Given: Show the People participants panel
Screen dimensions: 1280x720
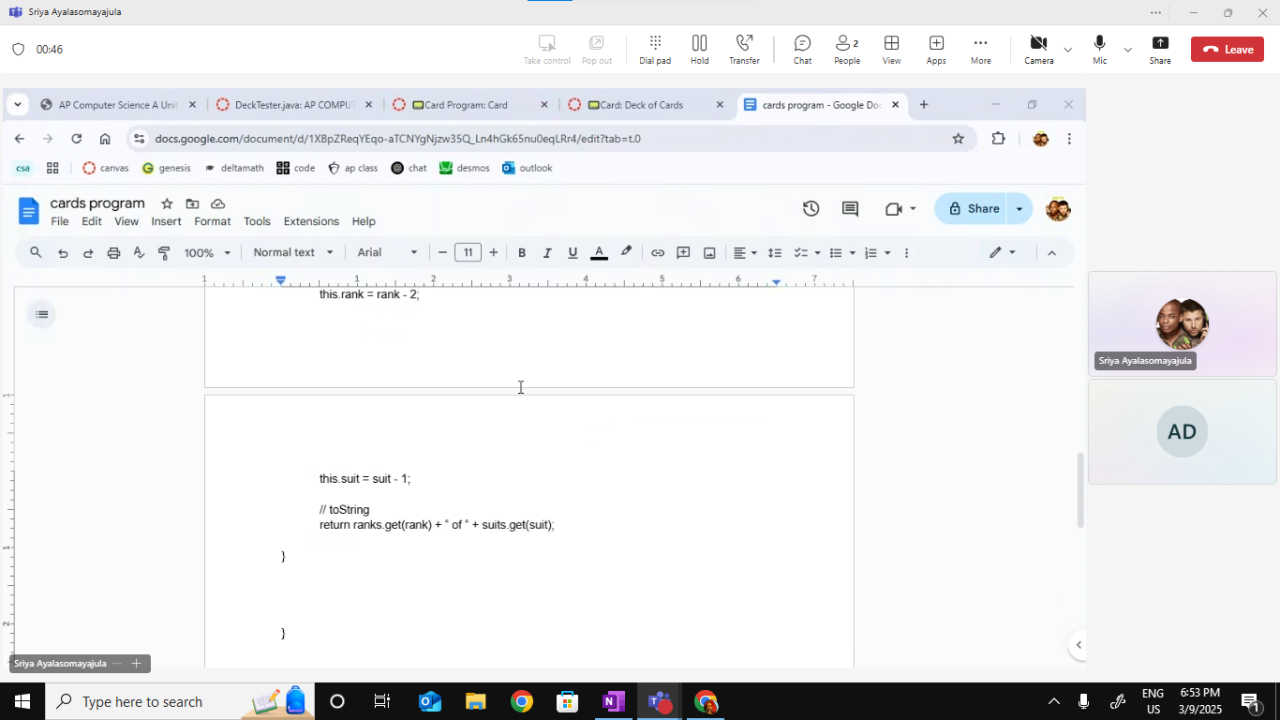Looking at the screenshot, I should [x=847, y=49].
